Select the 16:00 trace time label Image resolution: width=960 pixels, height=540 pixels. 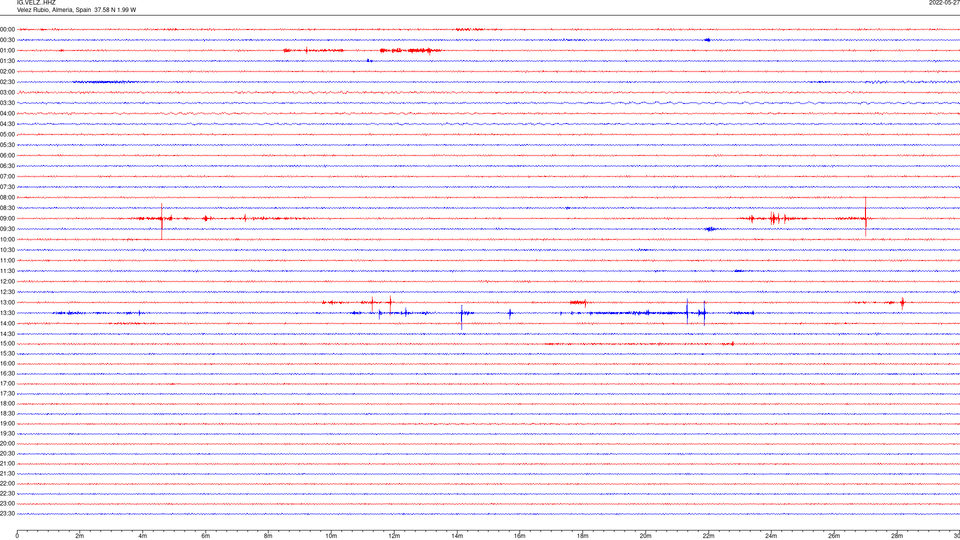(x=7, y=364)
